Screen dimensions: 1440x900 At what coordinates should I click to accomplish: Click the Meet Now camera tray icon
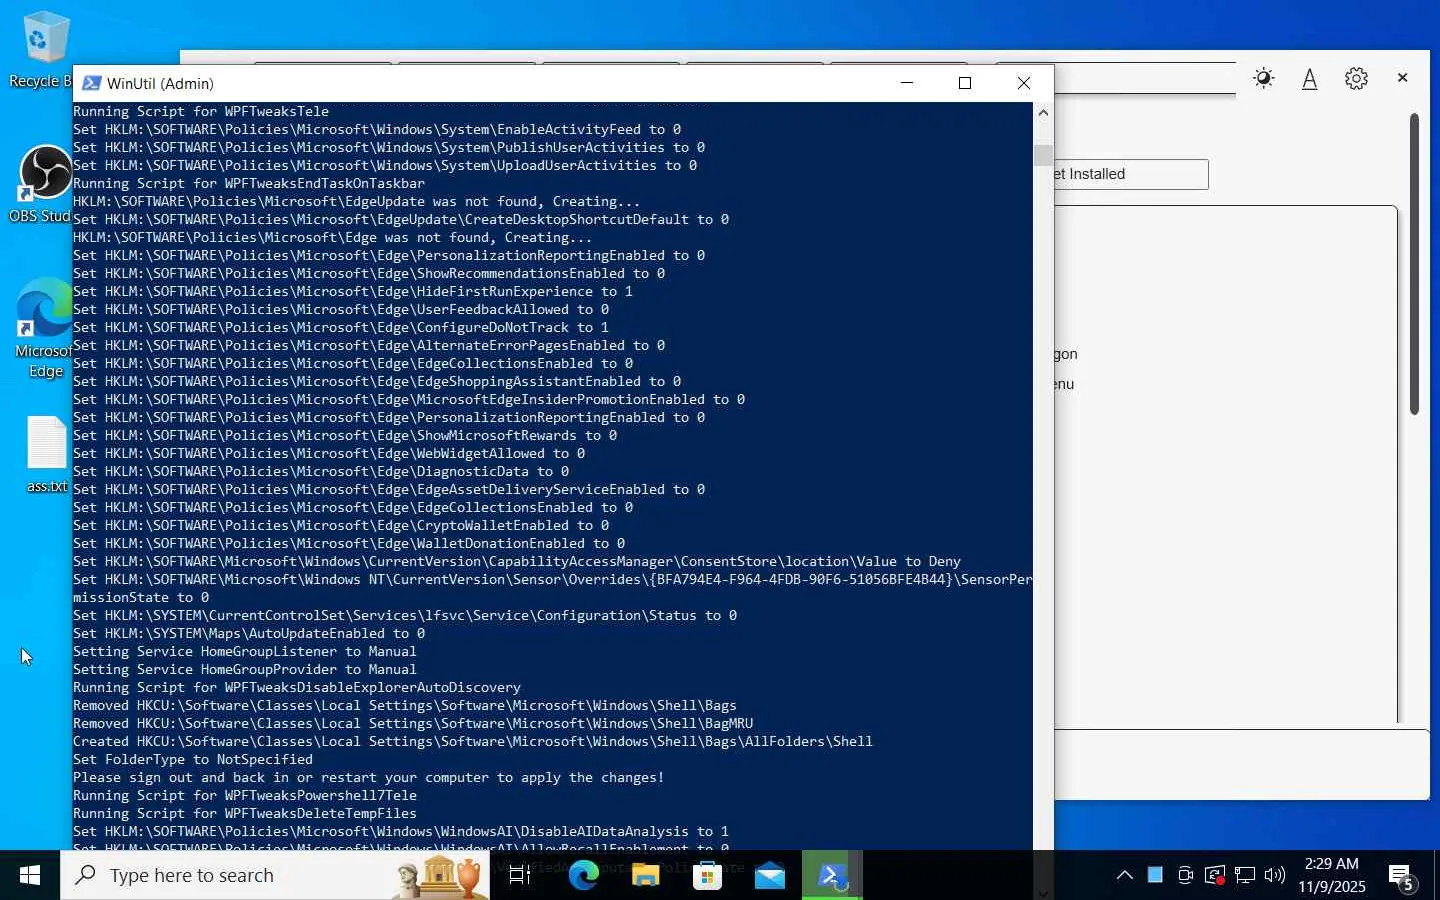pyautogui.click(x=1185, y=875)
